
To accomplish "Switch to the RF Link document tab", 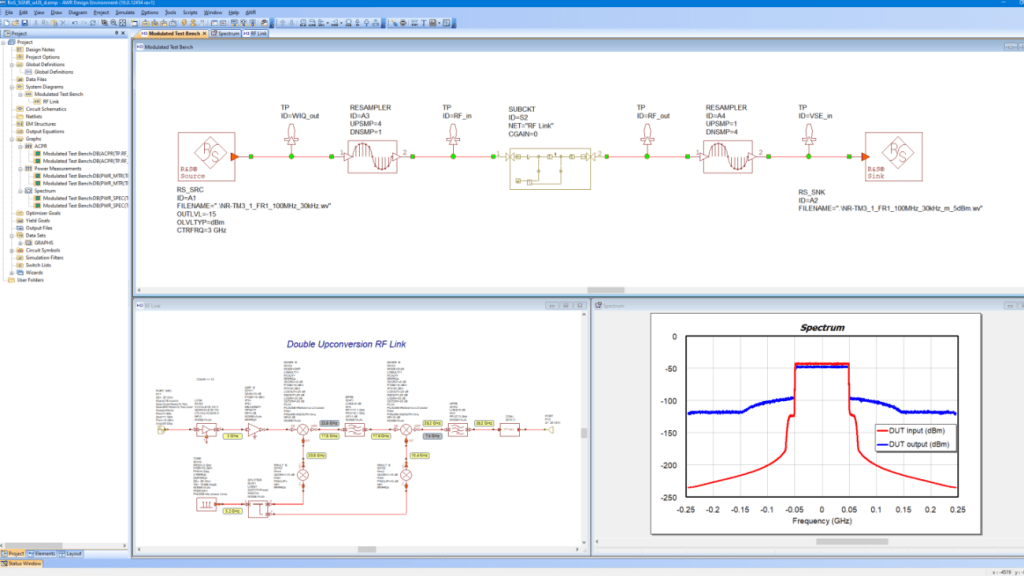I will (255, 33).
